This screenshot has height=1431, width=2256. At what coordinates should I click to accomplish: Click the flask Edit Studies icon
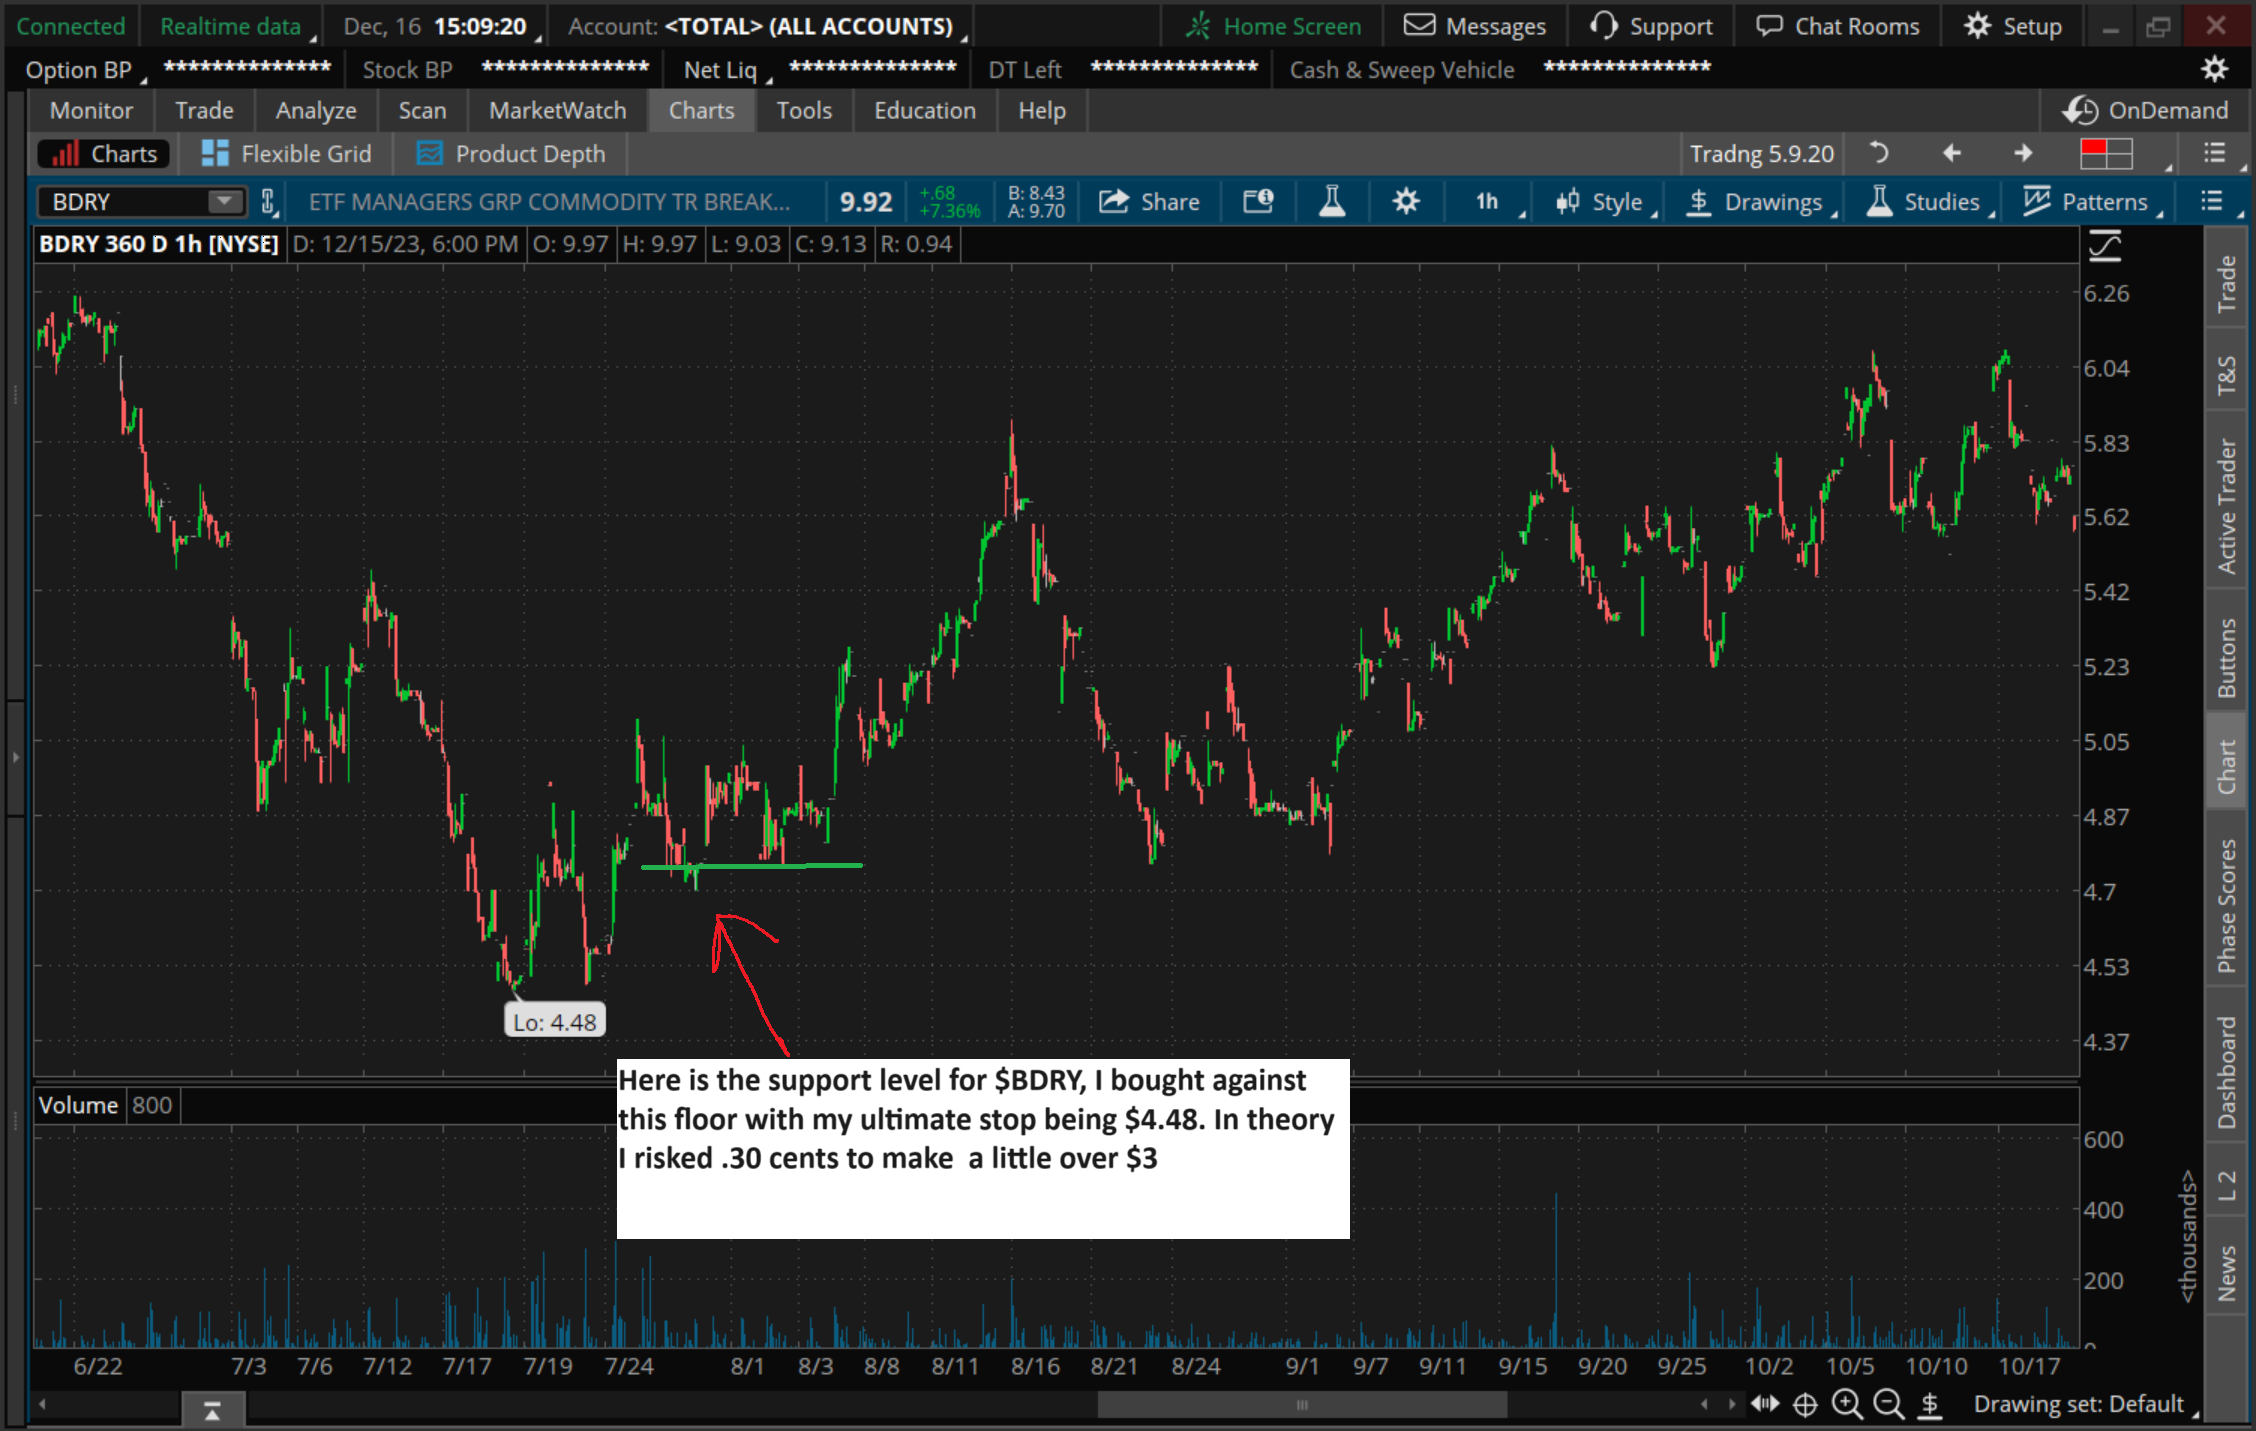(x=1331, y=202)
